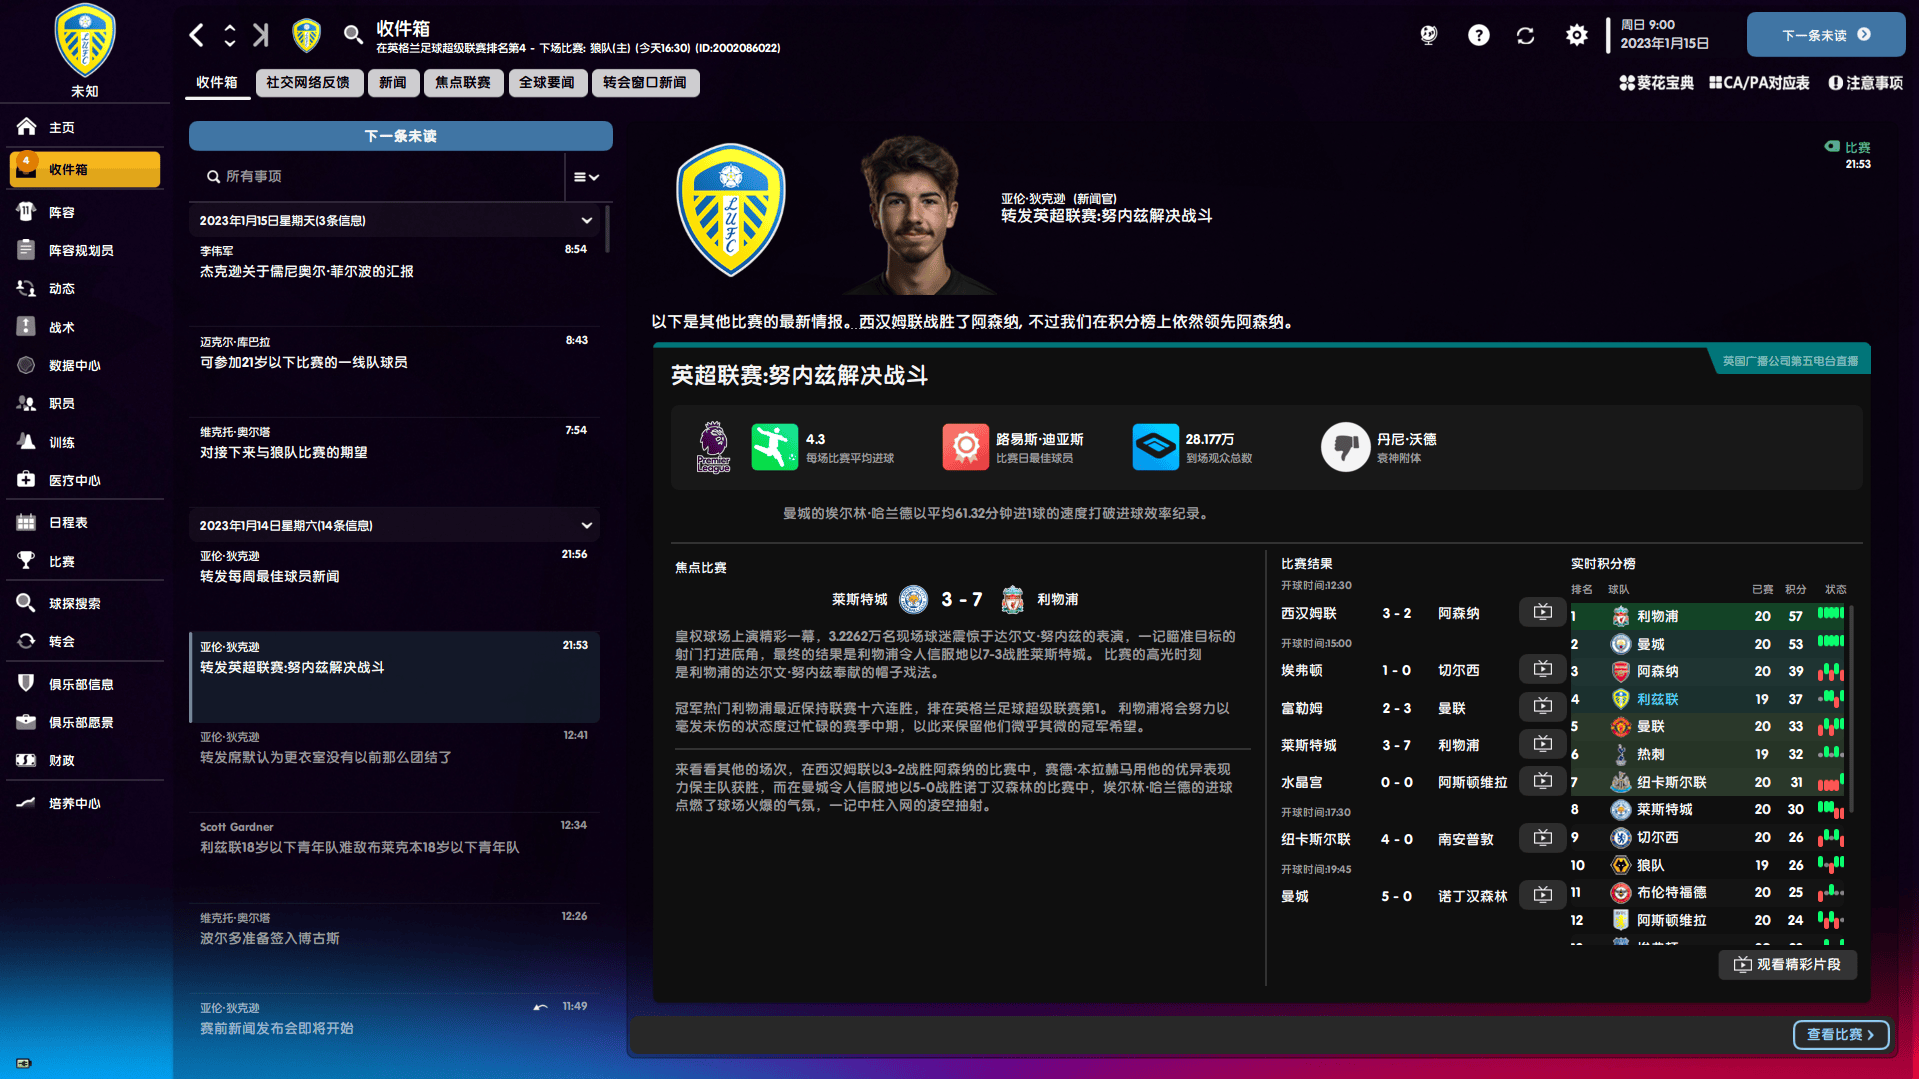Screen dimensions: 1919x1079
Task: Click the 查看比赛 button
Action: tap(1841, 1034)
